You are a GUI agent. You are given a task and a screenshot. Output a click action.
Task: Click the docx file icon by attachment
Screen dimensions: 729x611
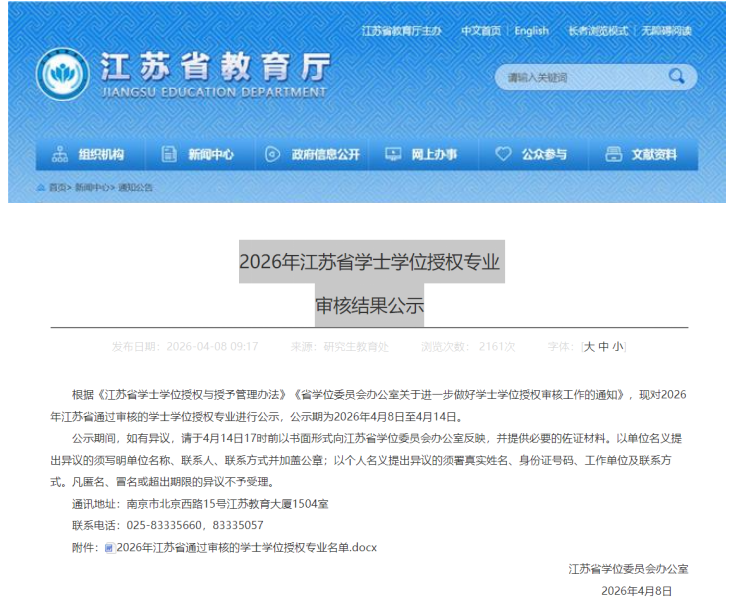[109, 547]
